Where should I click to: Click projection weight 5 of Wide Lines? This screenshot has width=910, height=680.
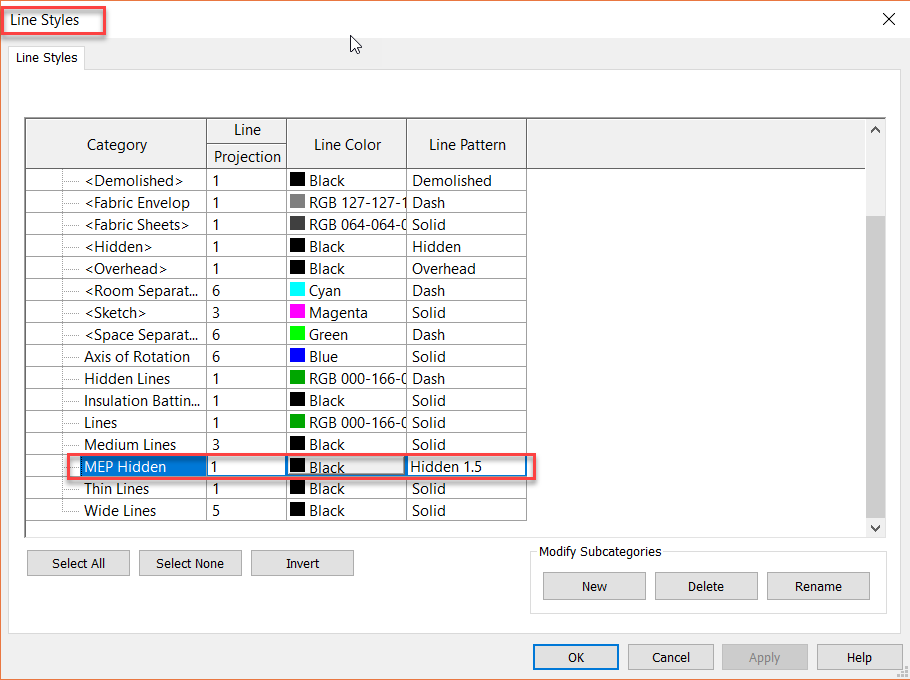(247, 511)
